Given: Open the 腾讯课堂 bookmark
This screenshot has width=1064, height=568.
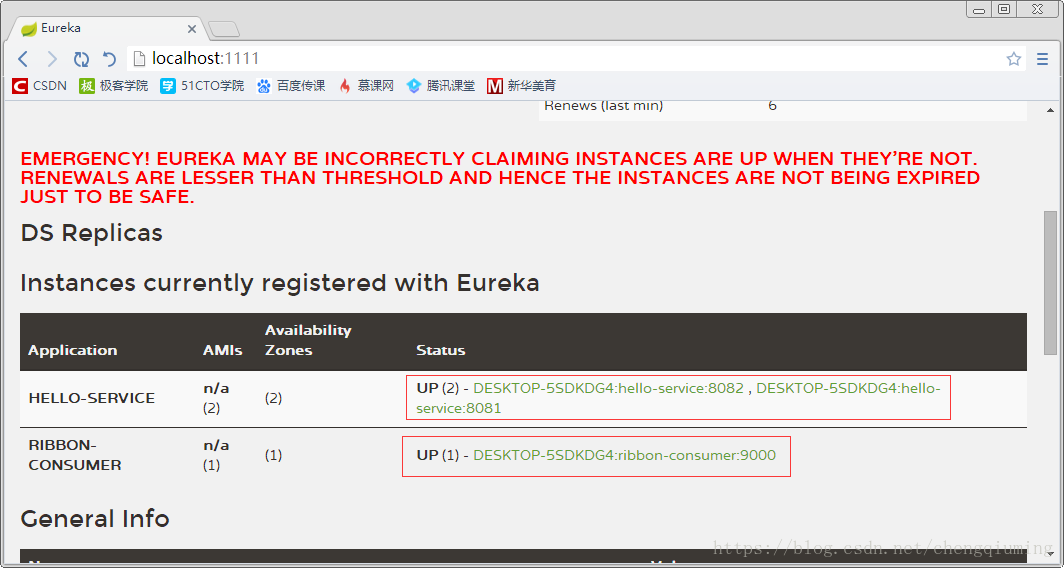Looking at the screenshot, I should (440, 86).
